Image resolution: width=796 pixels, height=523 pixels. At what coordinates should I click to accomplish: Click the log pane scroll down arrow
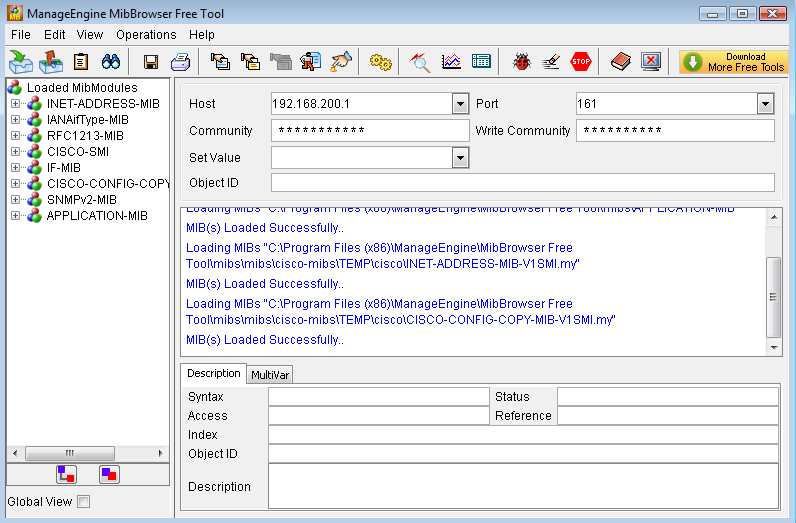tap(774, 347)
